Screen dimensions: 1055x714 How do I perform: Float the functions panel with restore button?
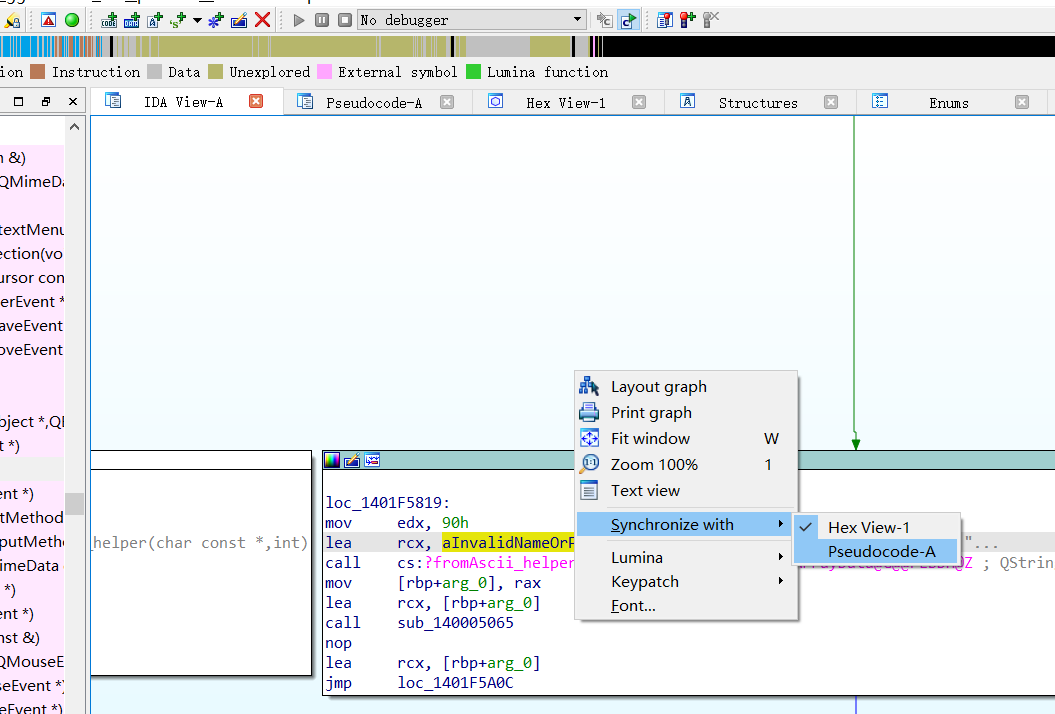click(x=46, y=102)
